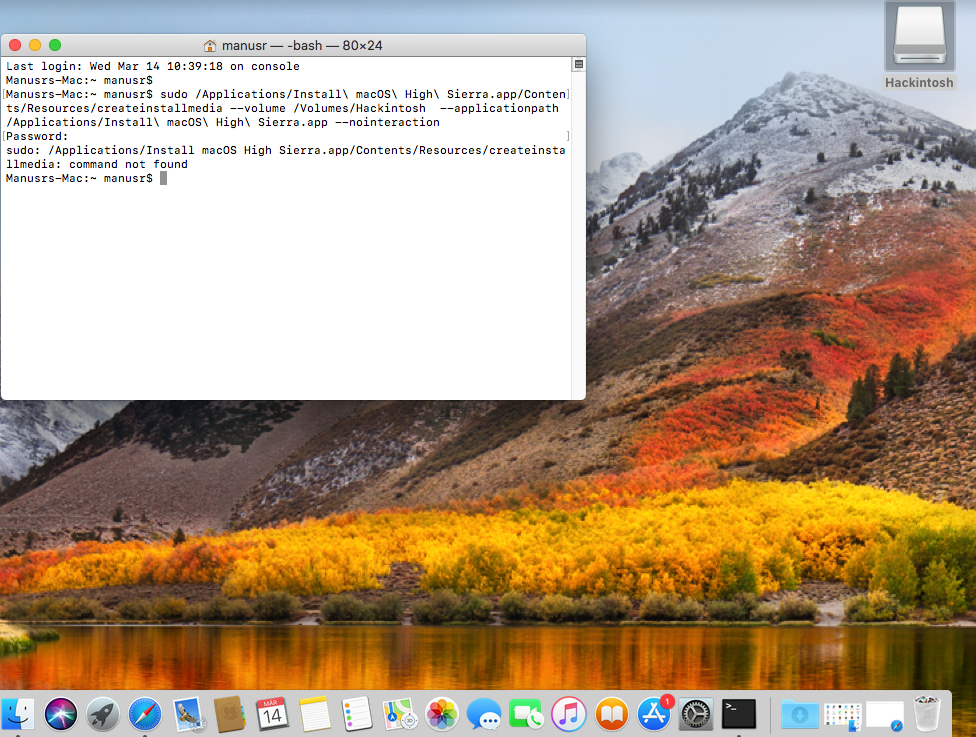Open Messages speech bubble icon
The height and width of the screenshot is (737, 976).
click(x=484, y=713)
